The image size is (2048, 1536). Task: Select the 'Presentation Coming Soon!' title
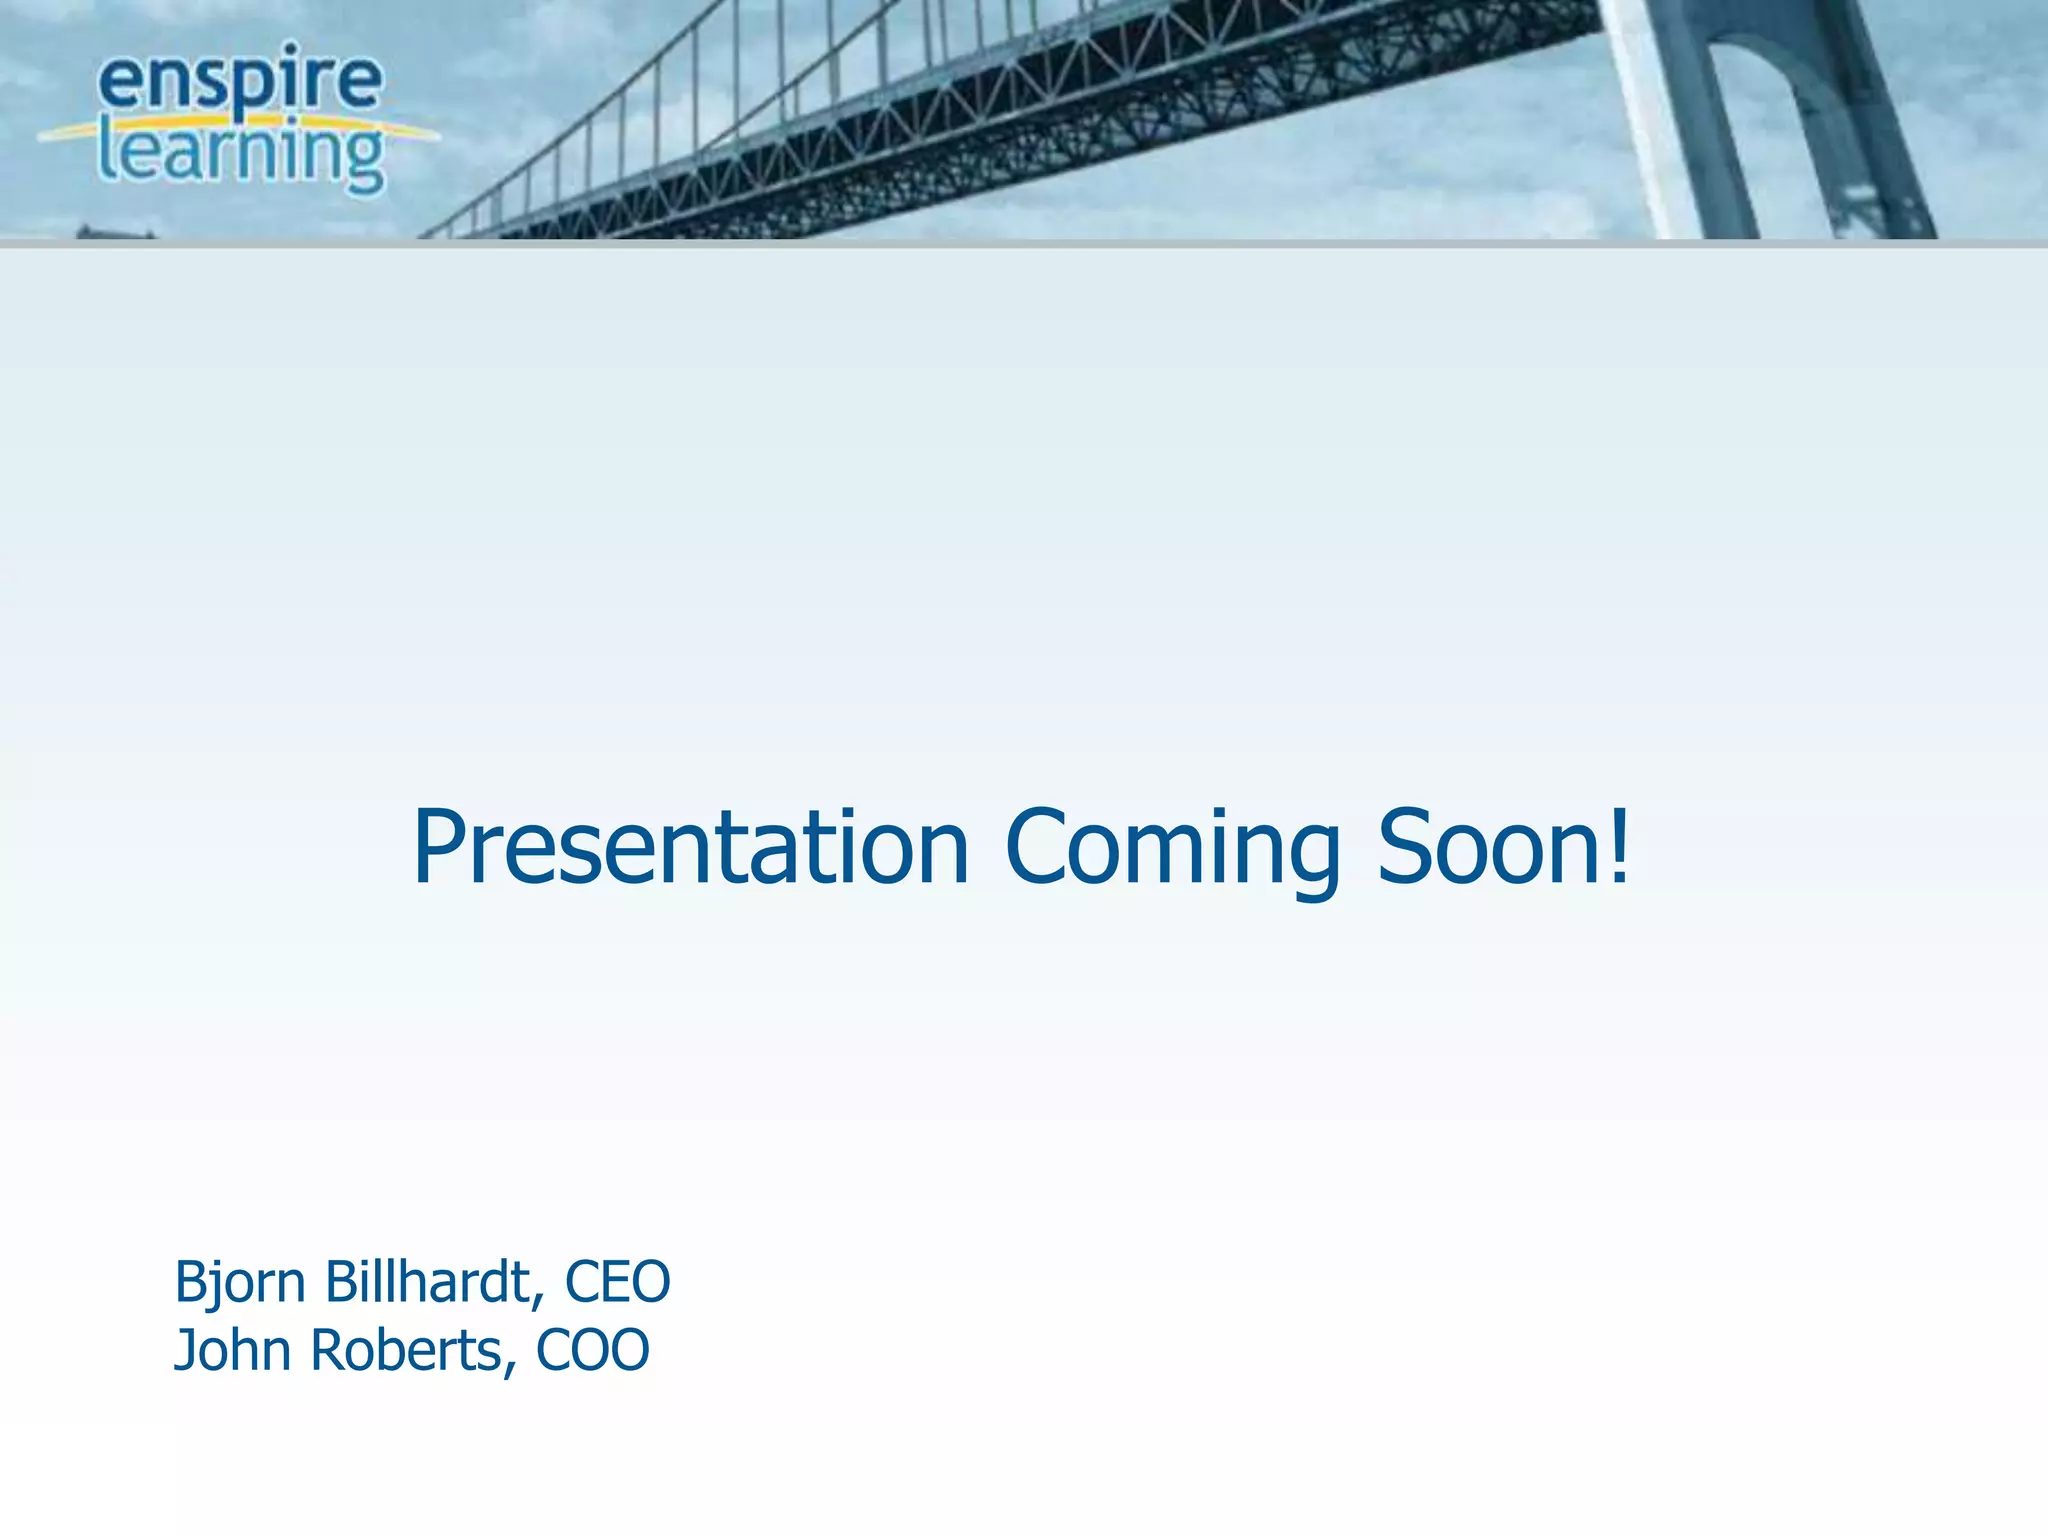1022,848
